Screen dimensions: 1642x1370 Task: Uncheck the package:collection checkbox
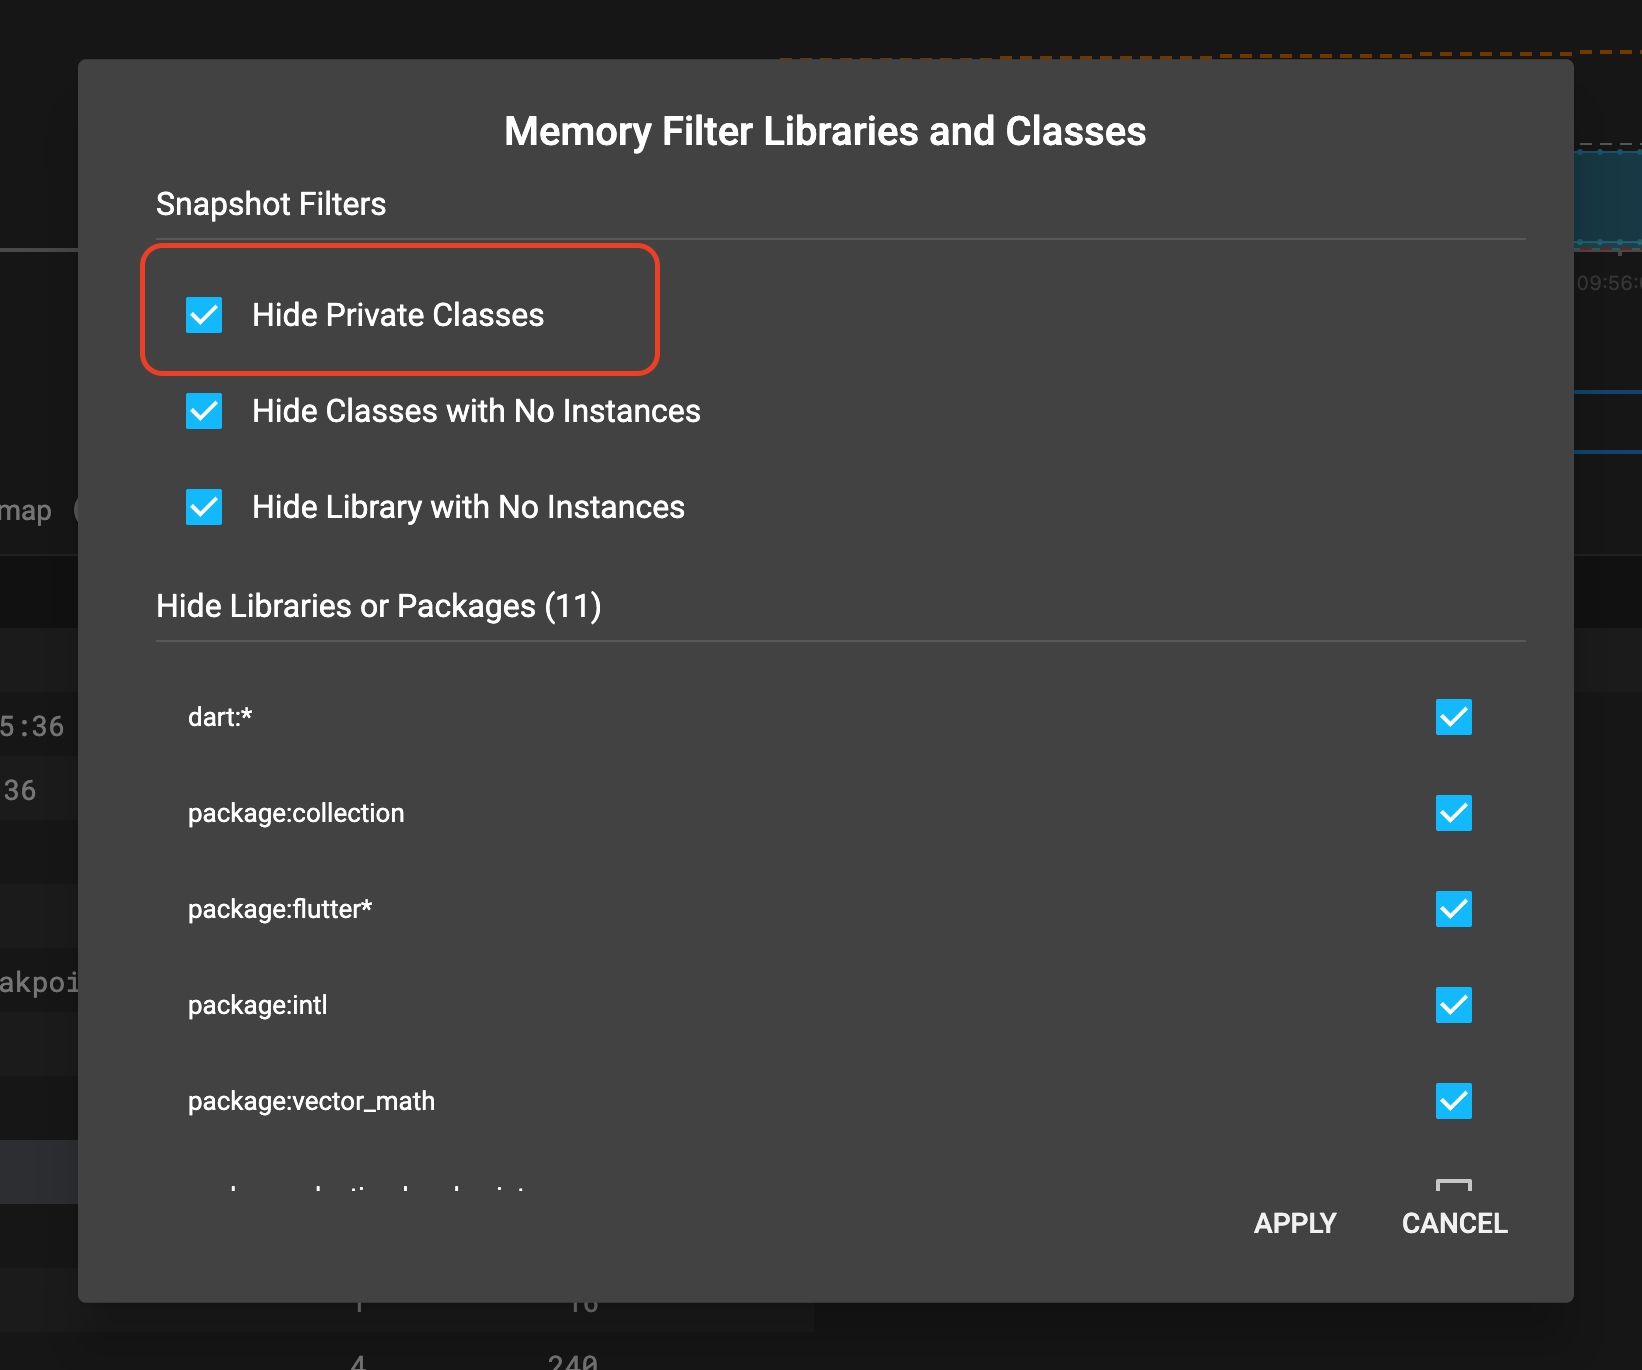coord(1453,813)
